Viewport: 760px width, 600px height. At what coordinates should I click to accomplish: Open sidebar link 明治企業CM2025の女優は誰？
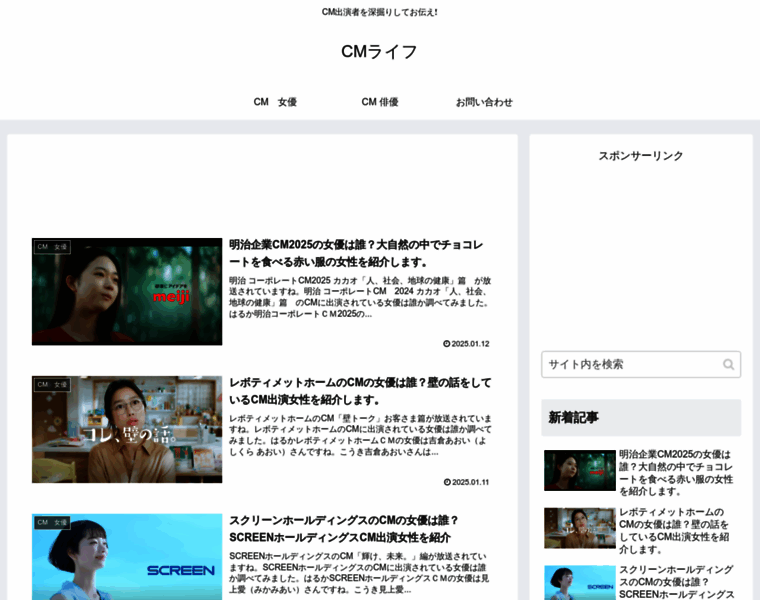click(x=676, y=473)
